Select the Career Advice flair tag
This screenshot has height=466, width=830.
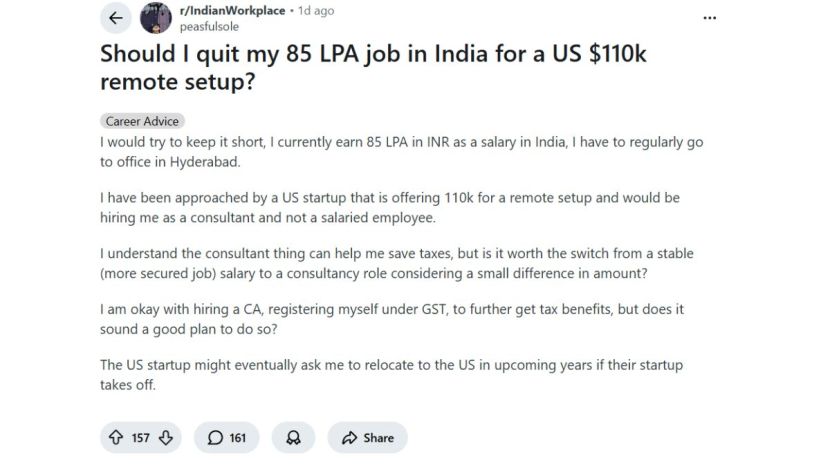[142, 121]
